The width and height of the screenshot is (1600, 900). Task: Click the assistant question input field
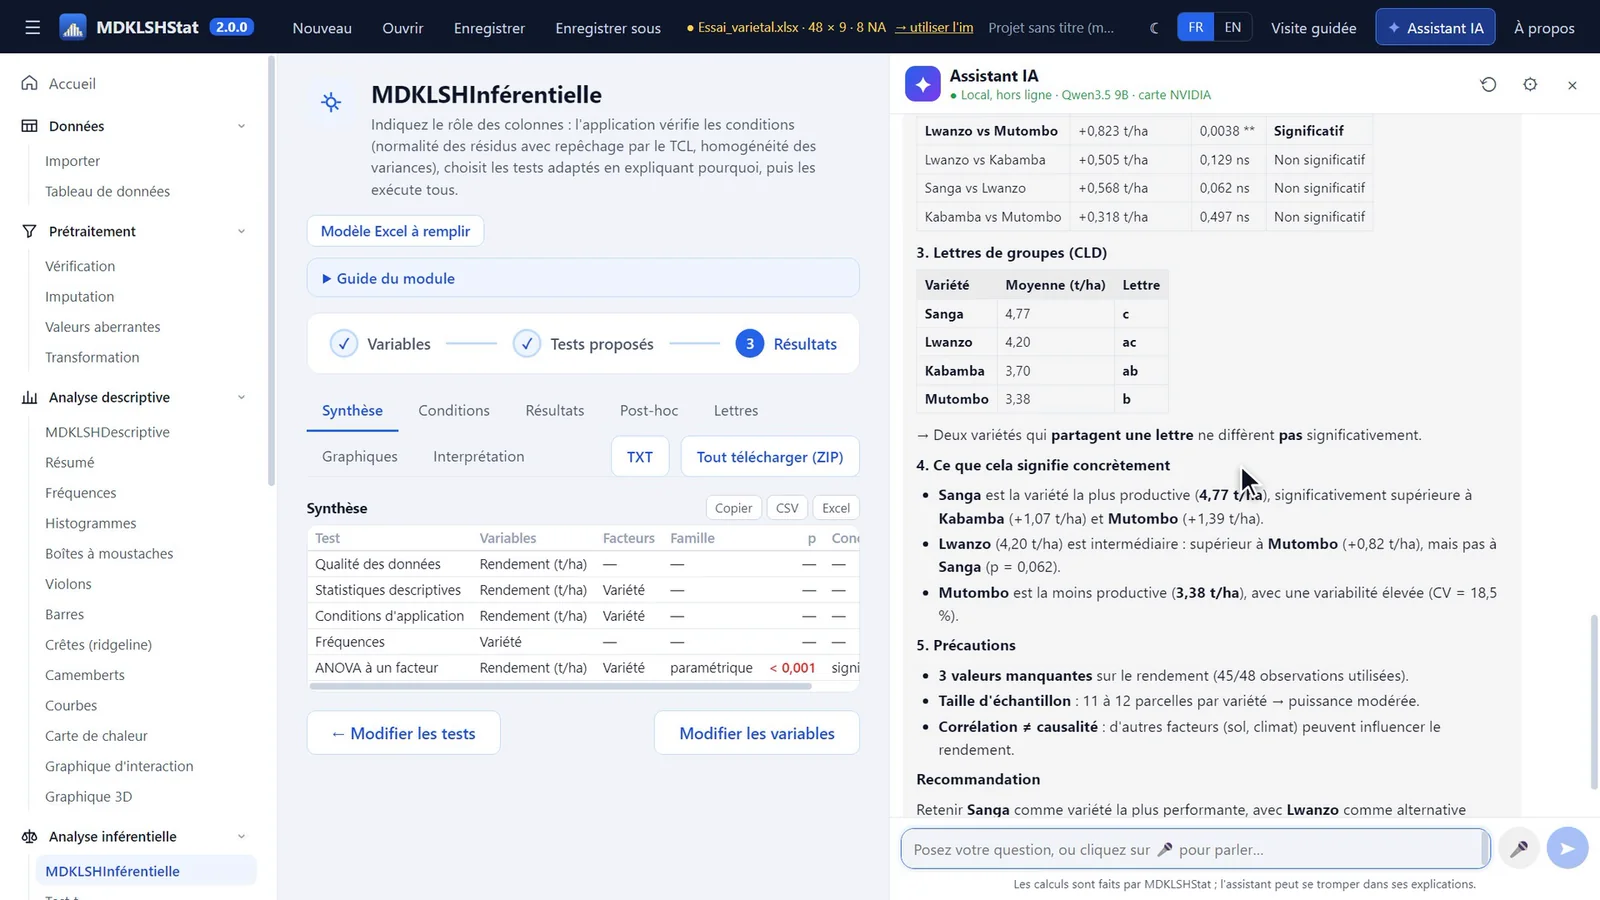1195,849
